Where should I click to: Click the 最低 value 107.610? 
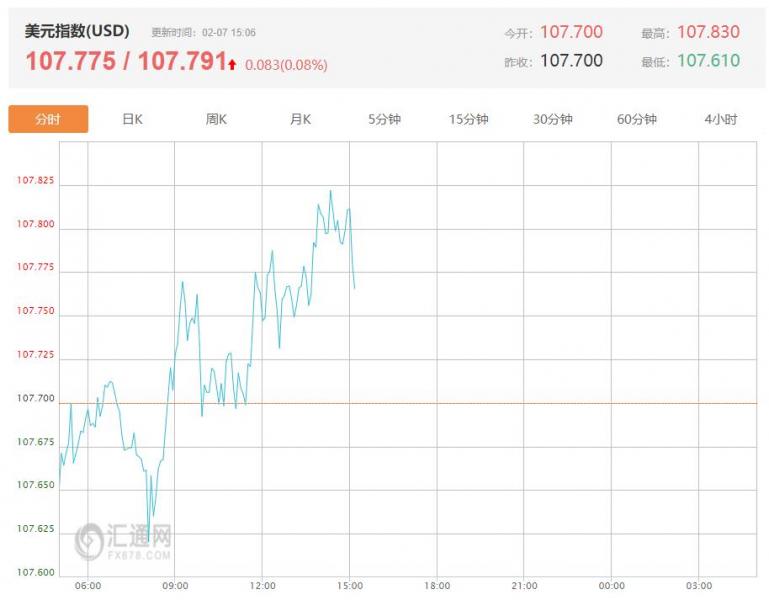[x=708, y=61]
